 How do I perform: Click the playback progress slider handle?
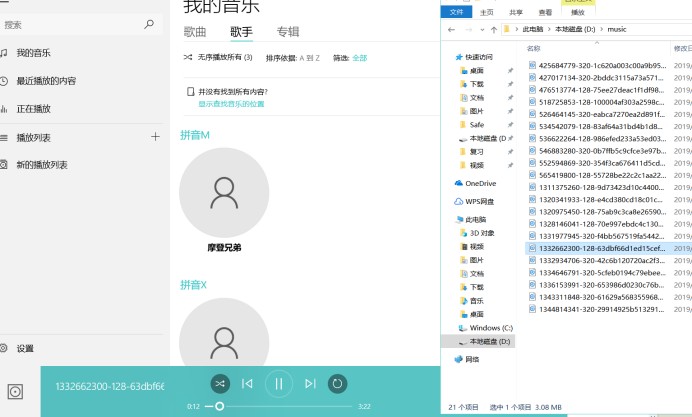coord(219,406)
